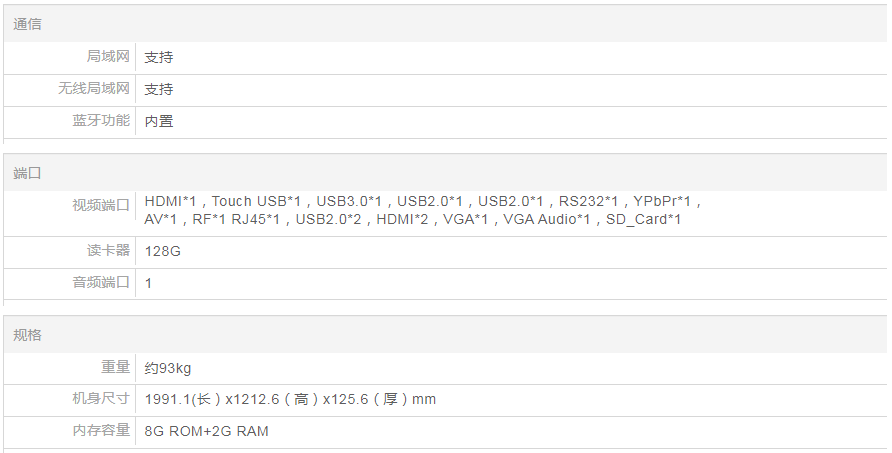Click the 内存容量 row label
The height and width of the screenshot is (453, 892).
[101, 430]
